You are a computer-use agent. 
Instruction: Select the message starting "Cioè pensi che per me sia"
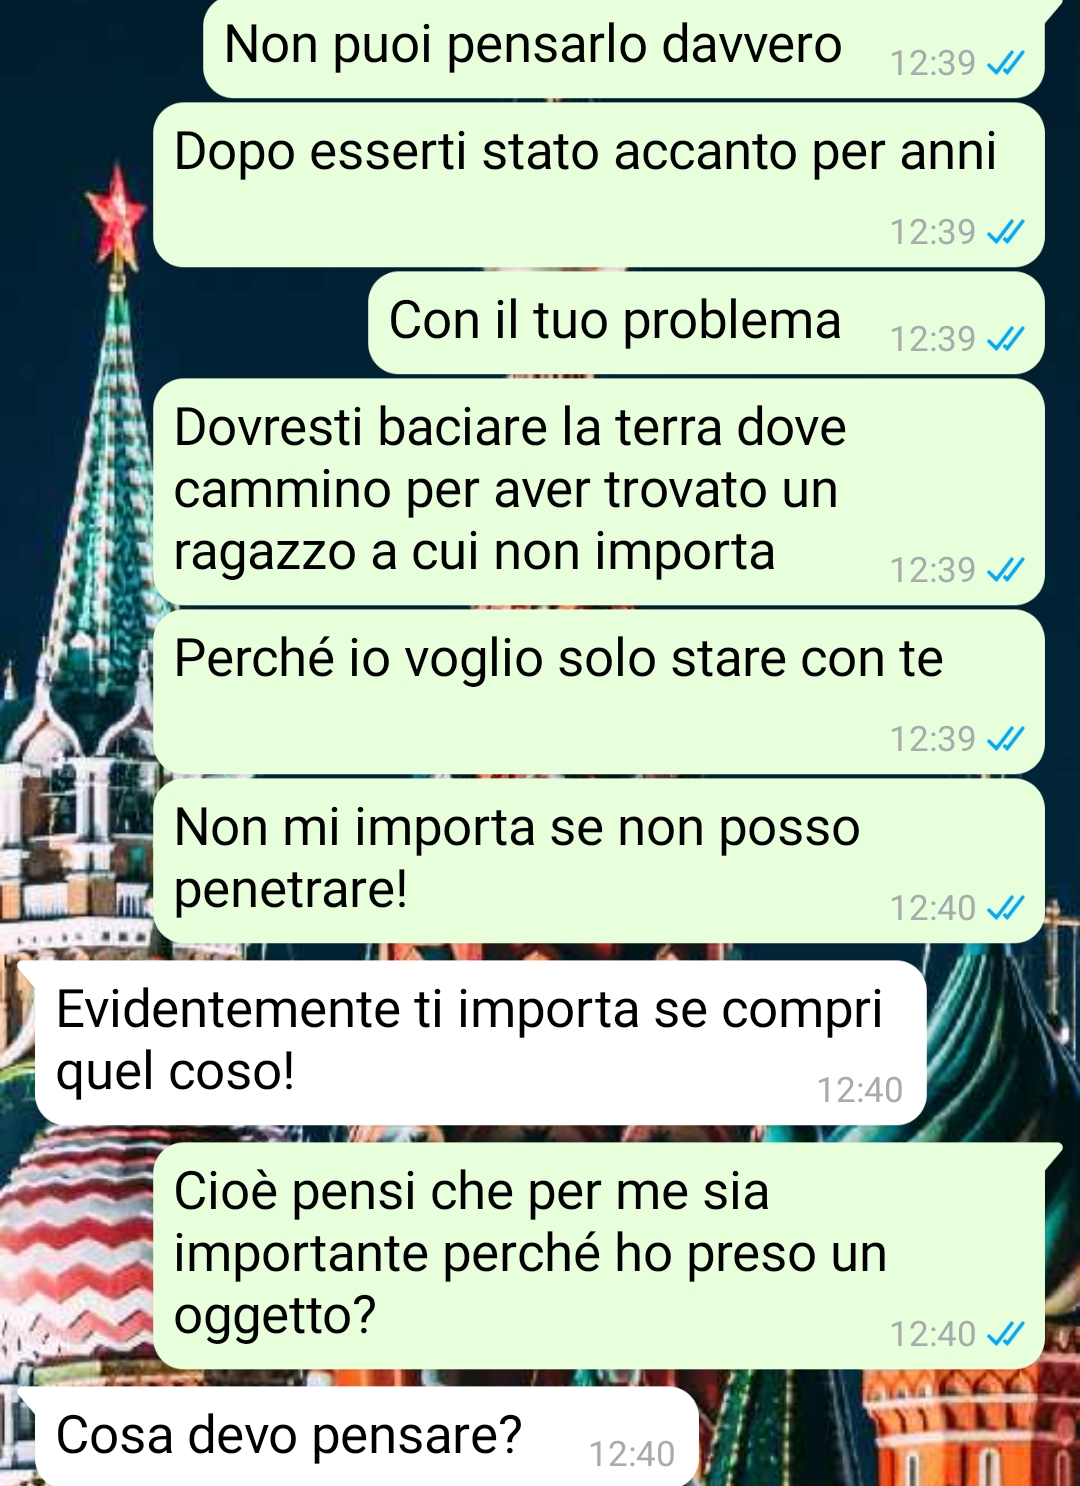[599, 1256]
